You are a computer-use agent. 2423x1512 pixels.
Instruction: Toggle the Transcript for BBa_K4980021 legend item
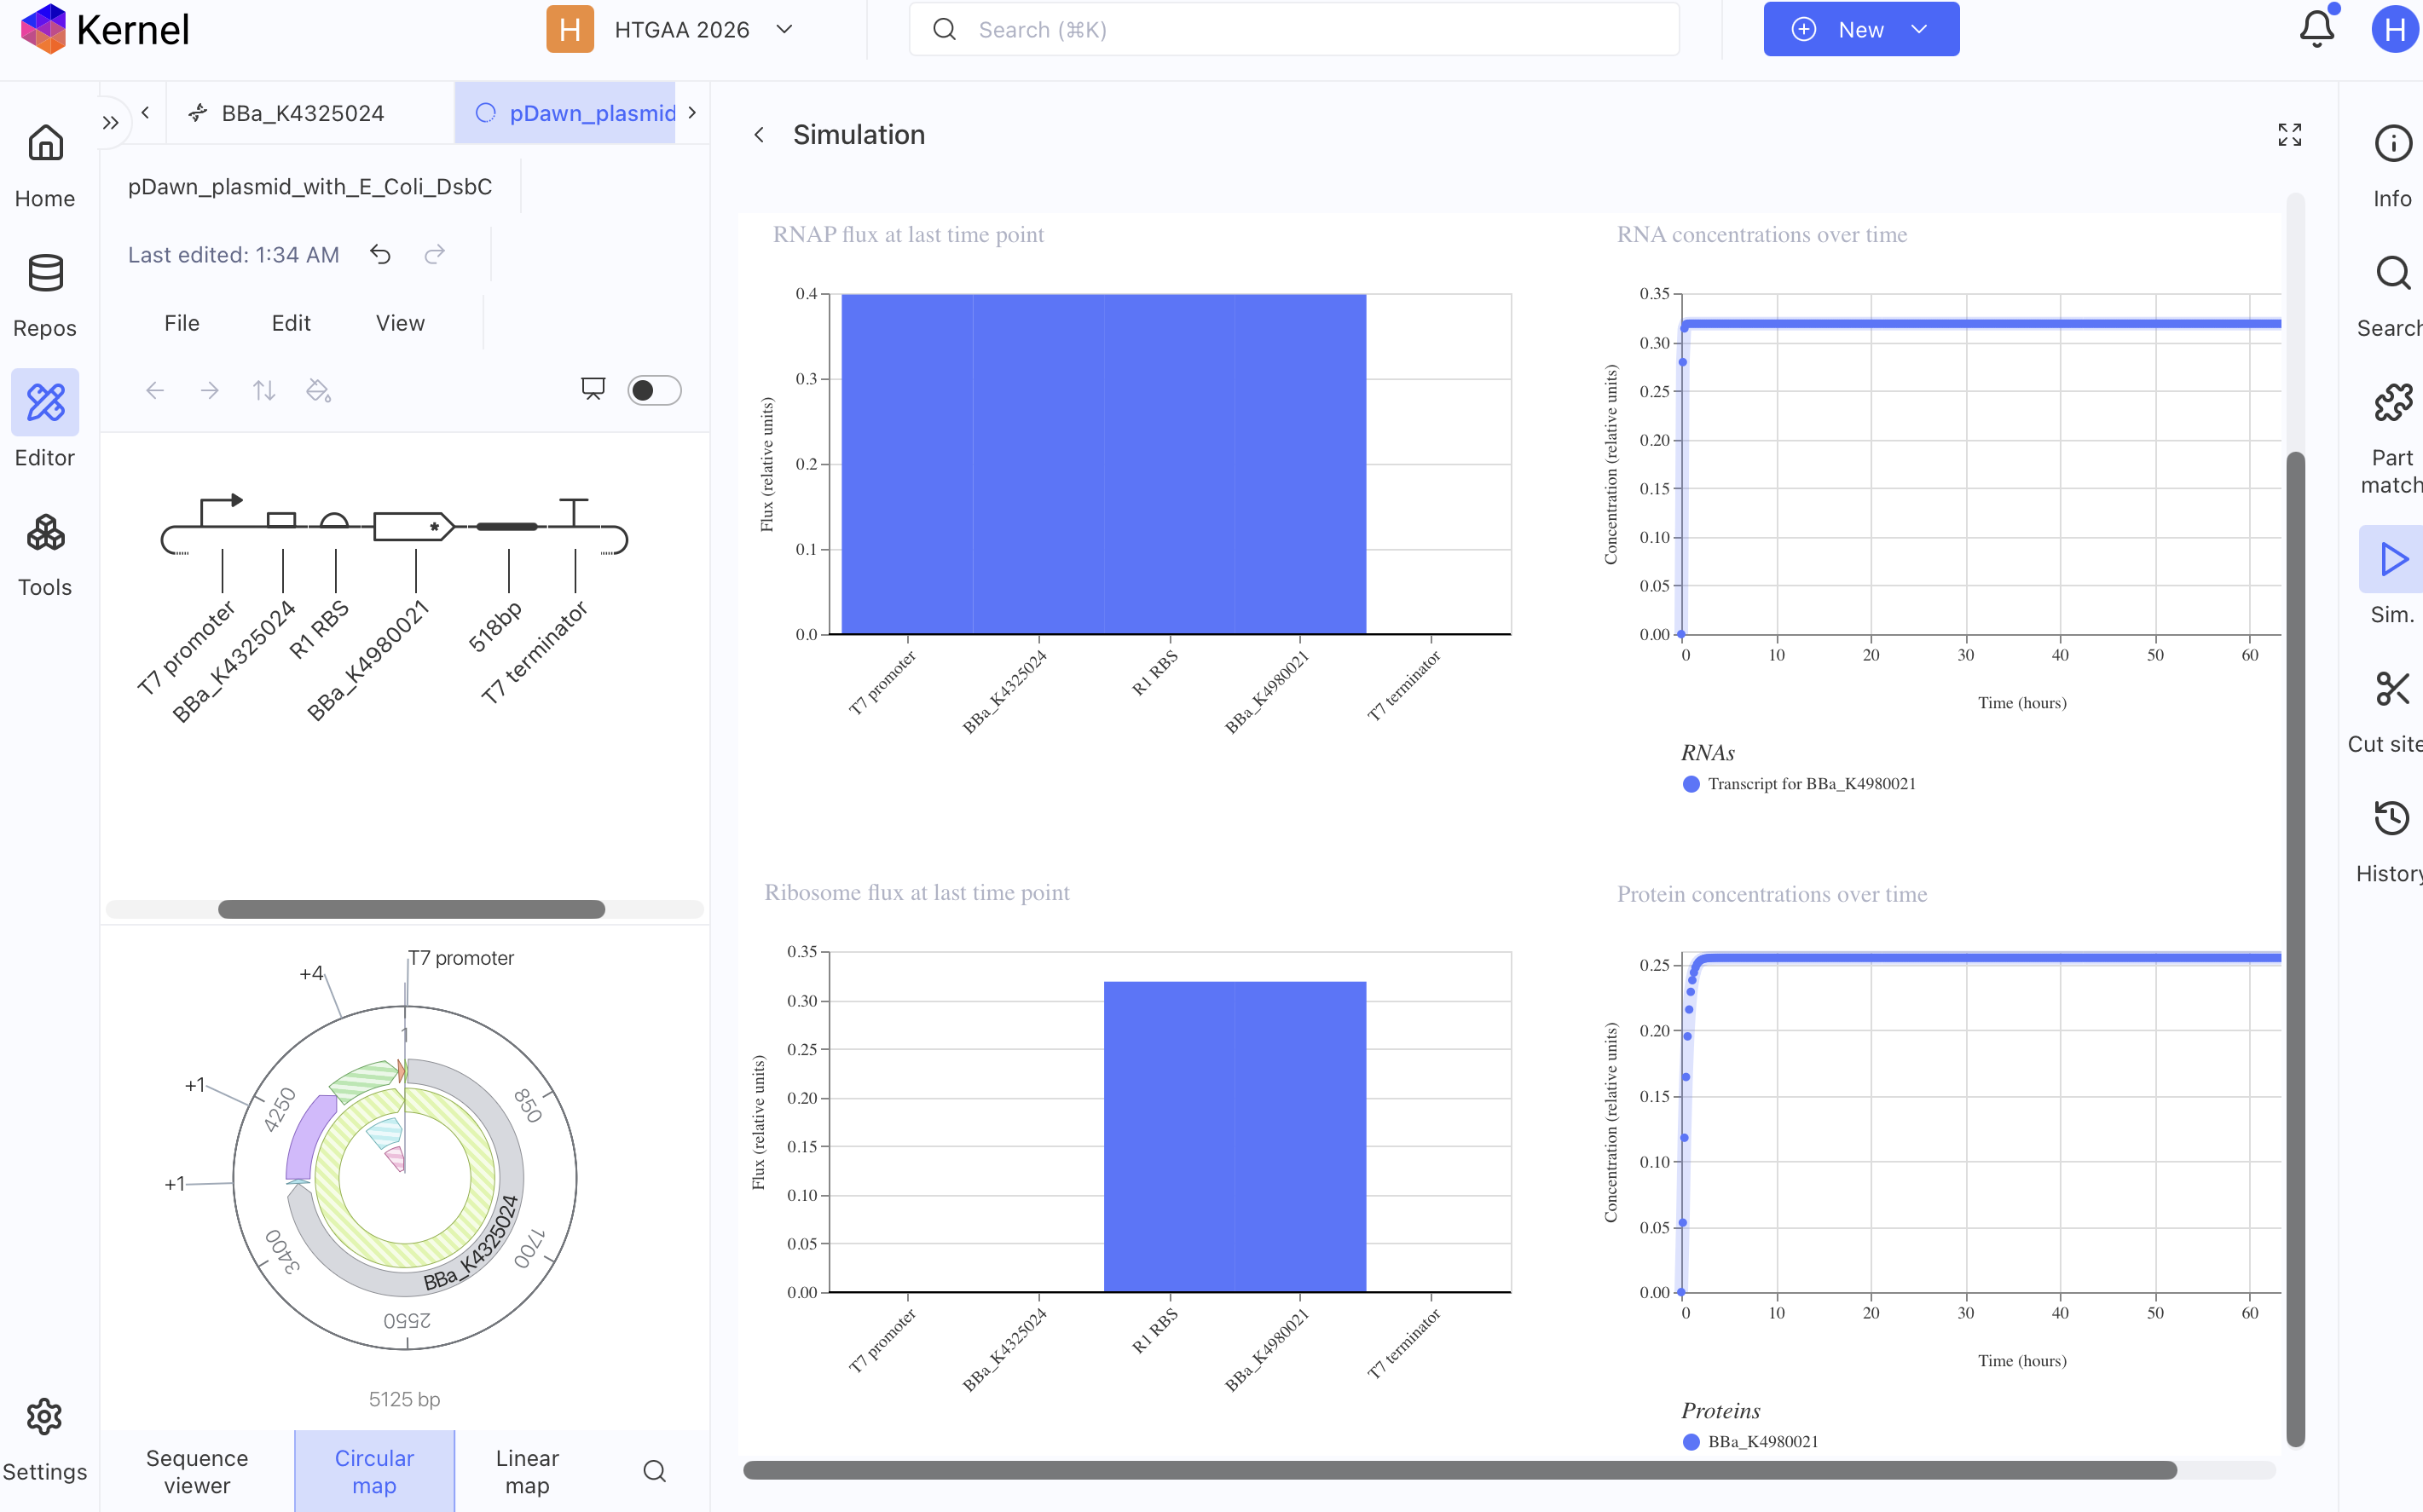tap(1799, 784)
